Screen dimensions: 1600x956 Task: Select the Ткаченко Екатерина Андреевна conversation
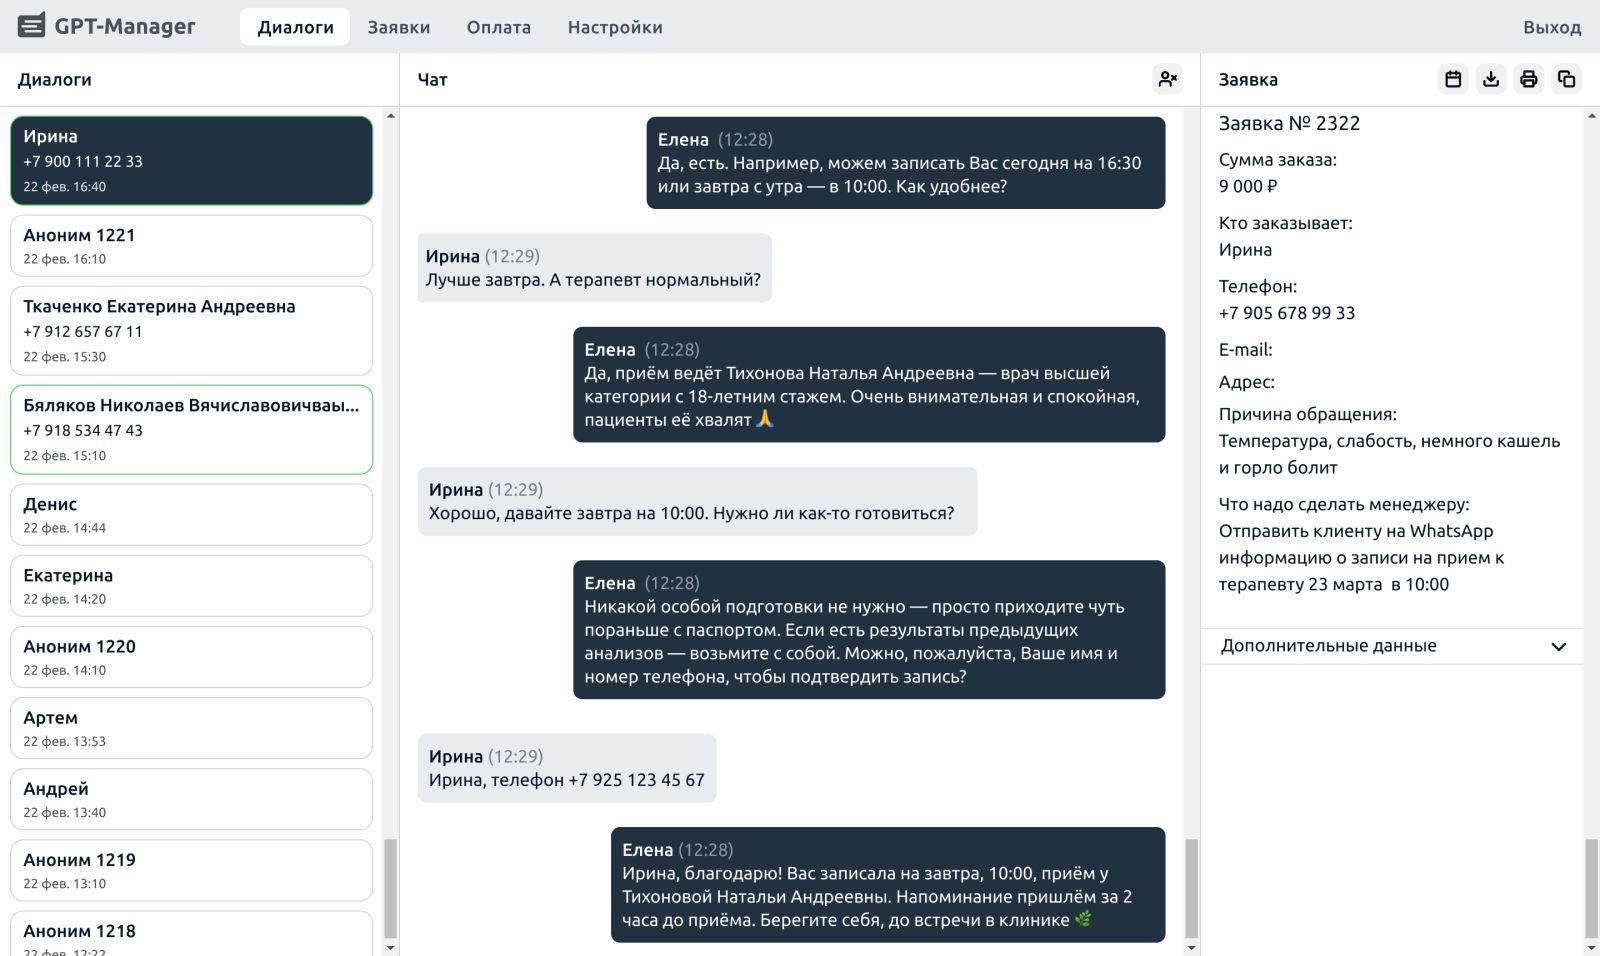click(x=191, y=331)
